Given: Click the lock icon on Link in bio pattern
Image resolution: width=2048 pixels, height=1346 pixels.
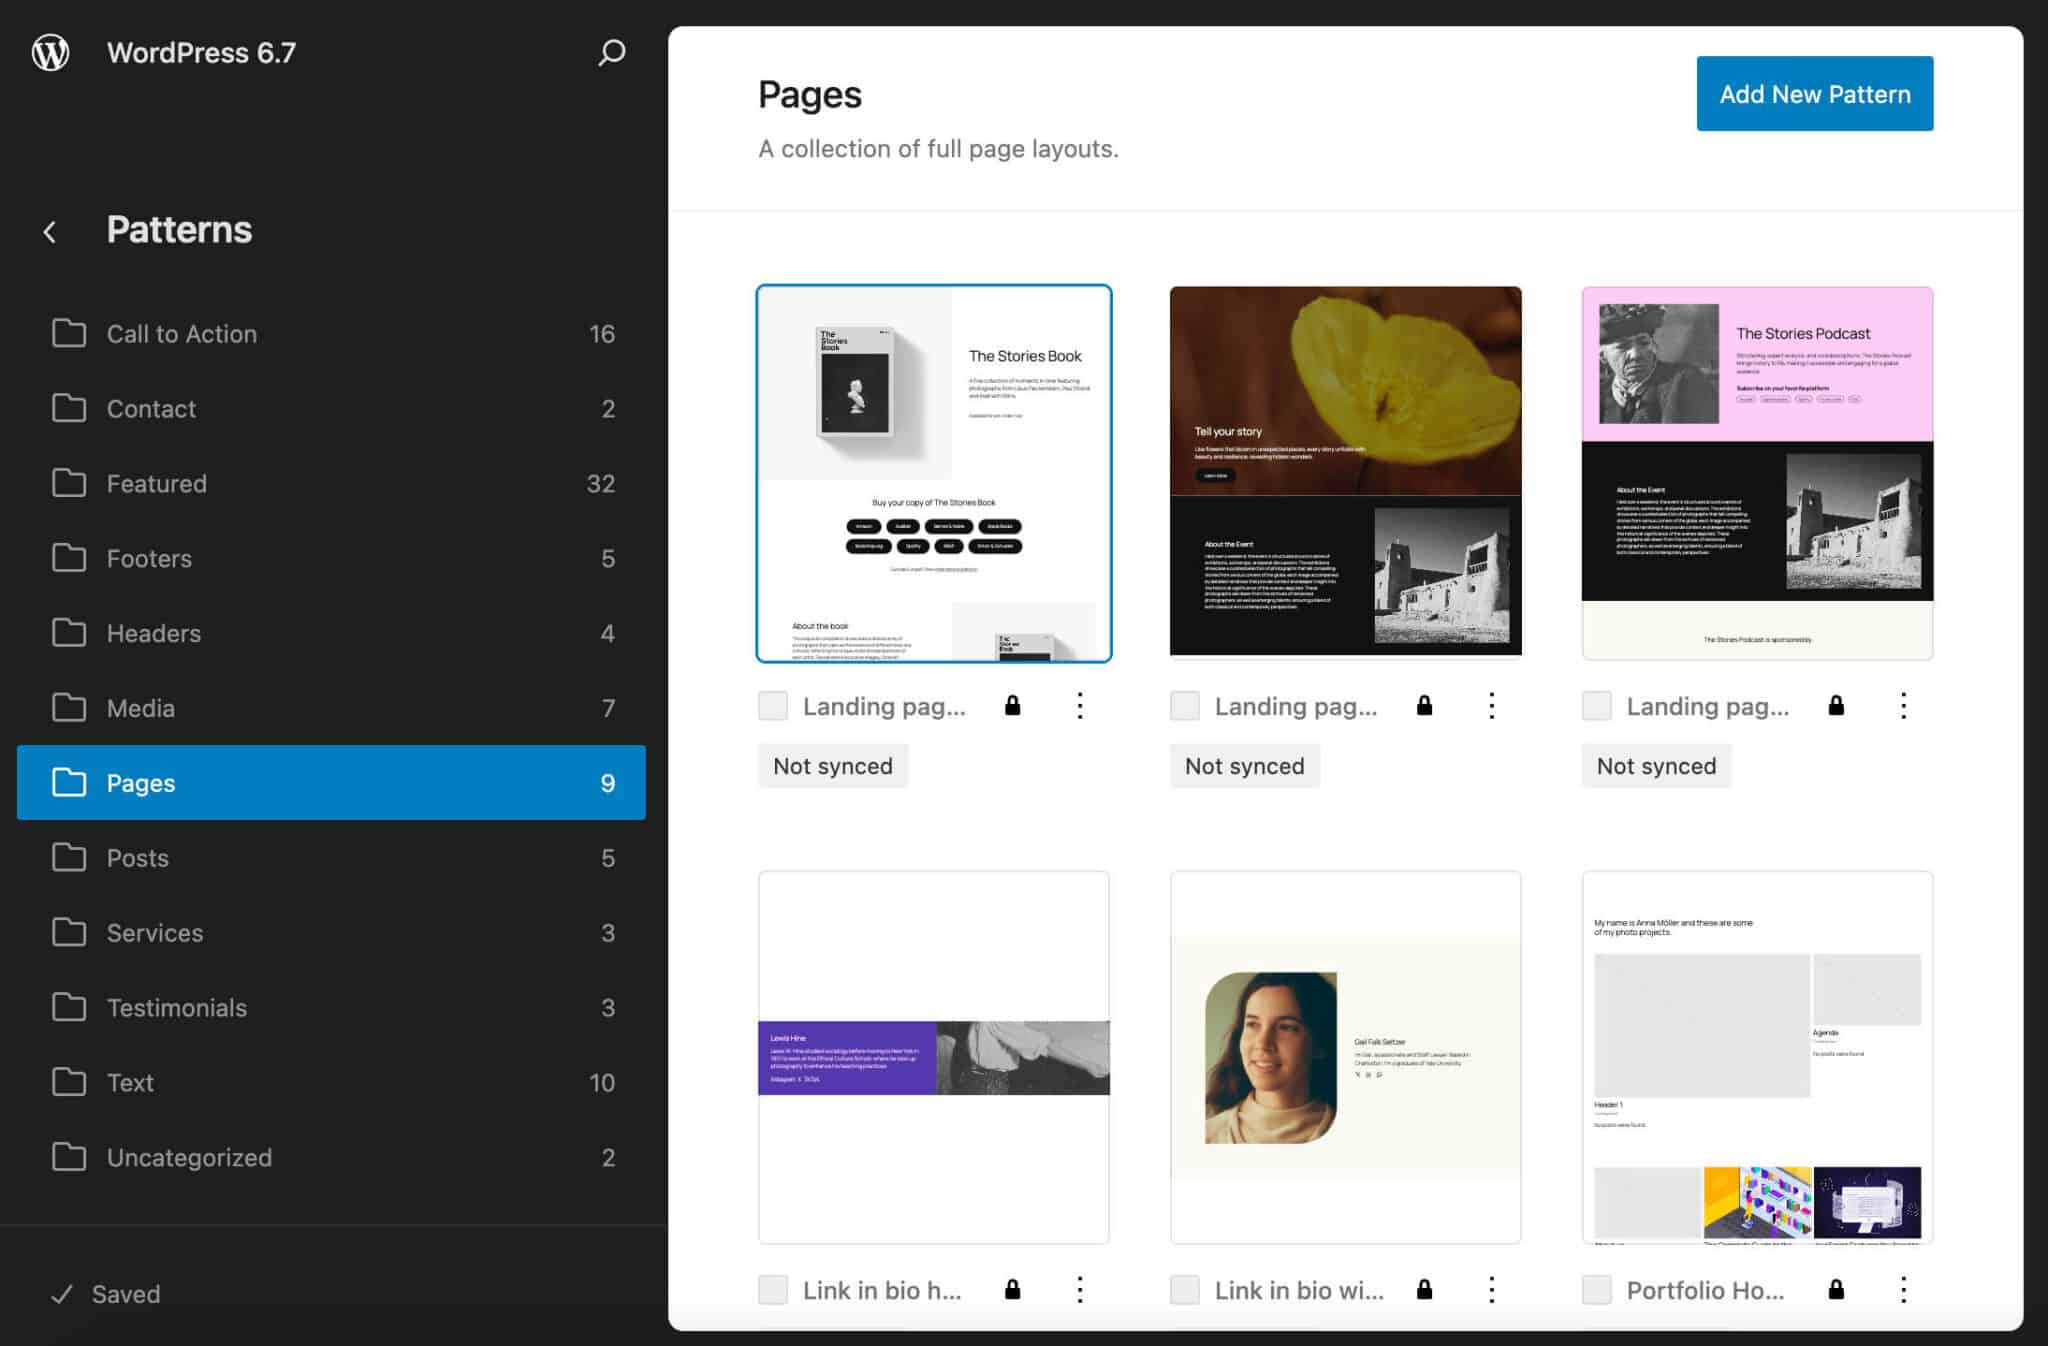Looking at the screenshot, I should 1011,1290.
